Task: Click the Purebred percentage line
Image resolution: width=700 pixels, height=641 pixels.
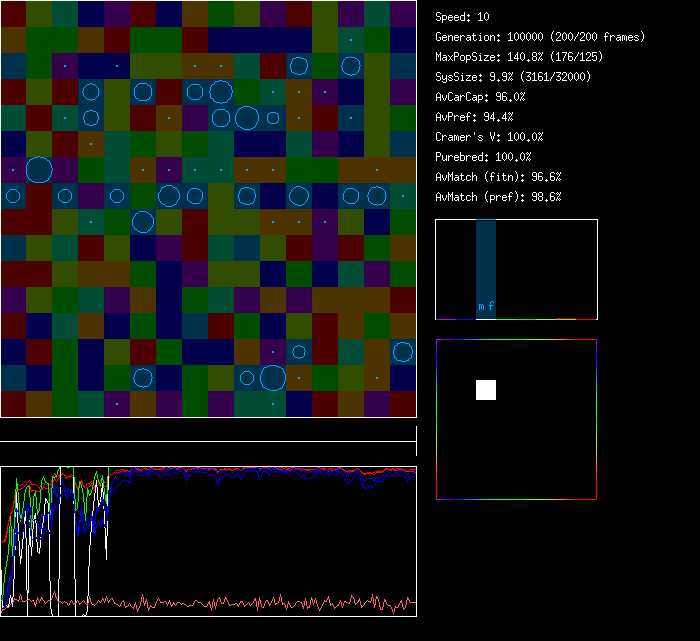Action: [484, 157]
